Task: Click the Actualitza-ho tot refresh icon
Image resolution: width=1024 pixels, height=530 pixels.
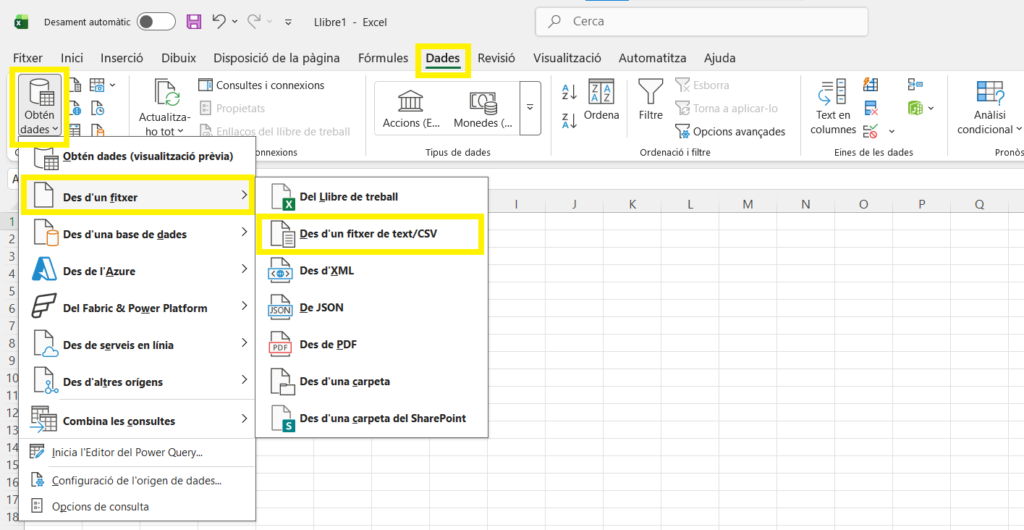Action: click(x=167, y=92)
